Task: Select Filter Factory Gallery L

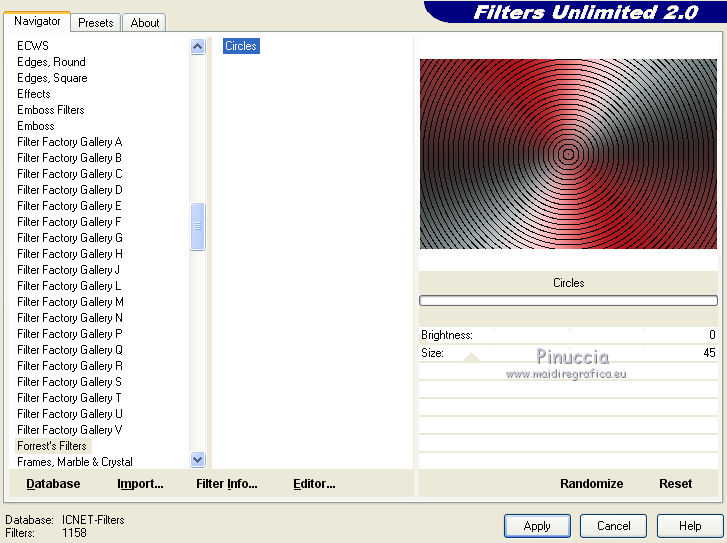Action: (x=69, y=286)
